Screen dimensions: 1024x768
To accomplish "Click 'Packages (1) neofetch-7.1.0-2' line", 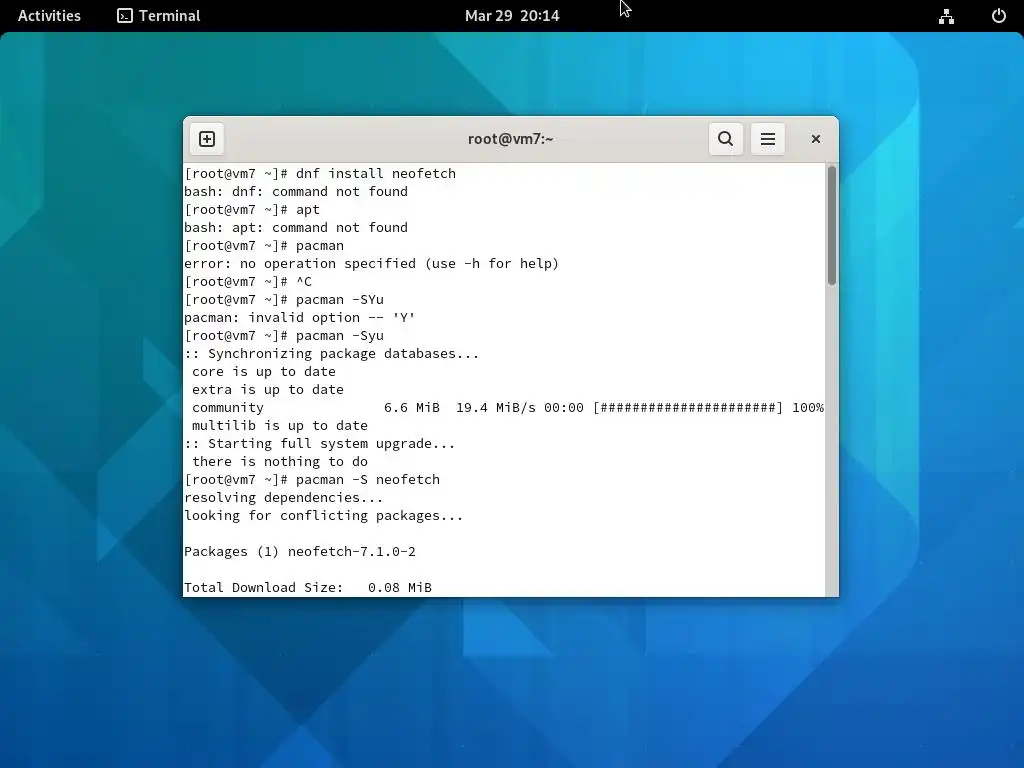I will (x=300, y=552).
